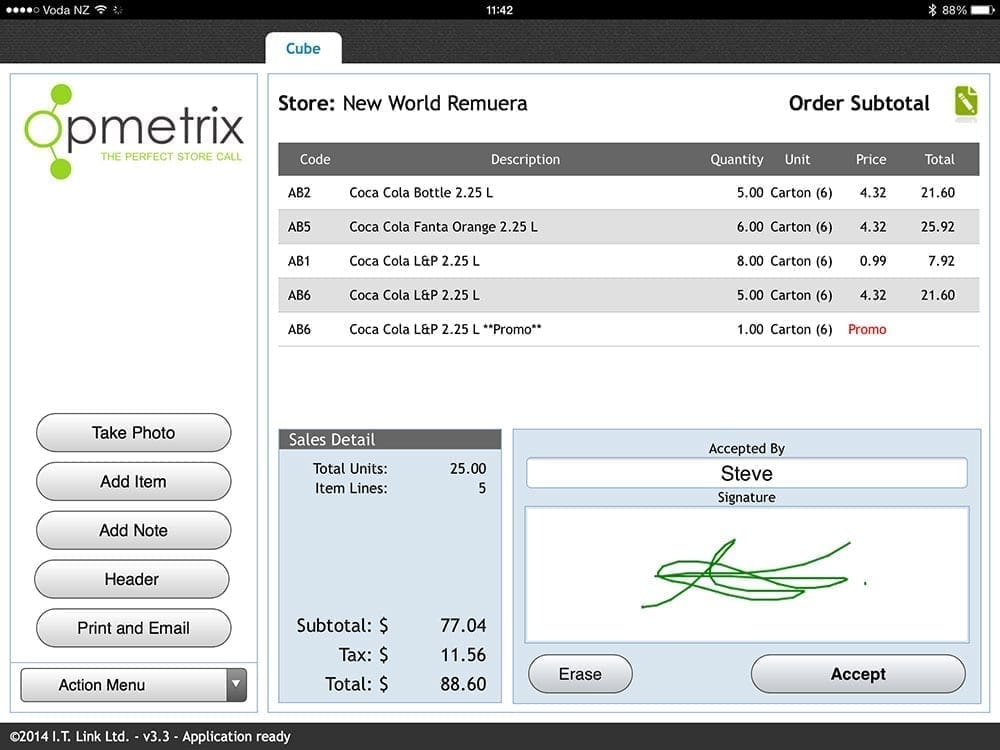1000x750 pixels.
Task: Click the 1.00 quantity cell
Action: [750, 329]
